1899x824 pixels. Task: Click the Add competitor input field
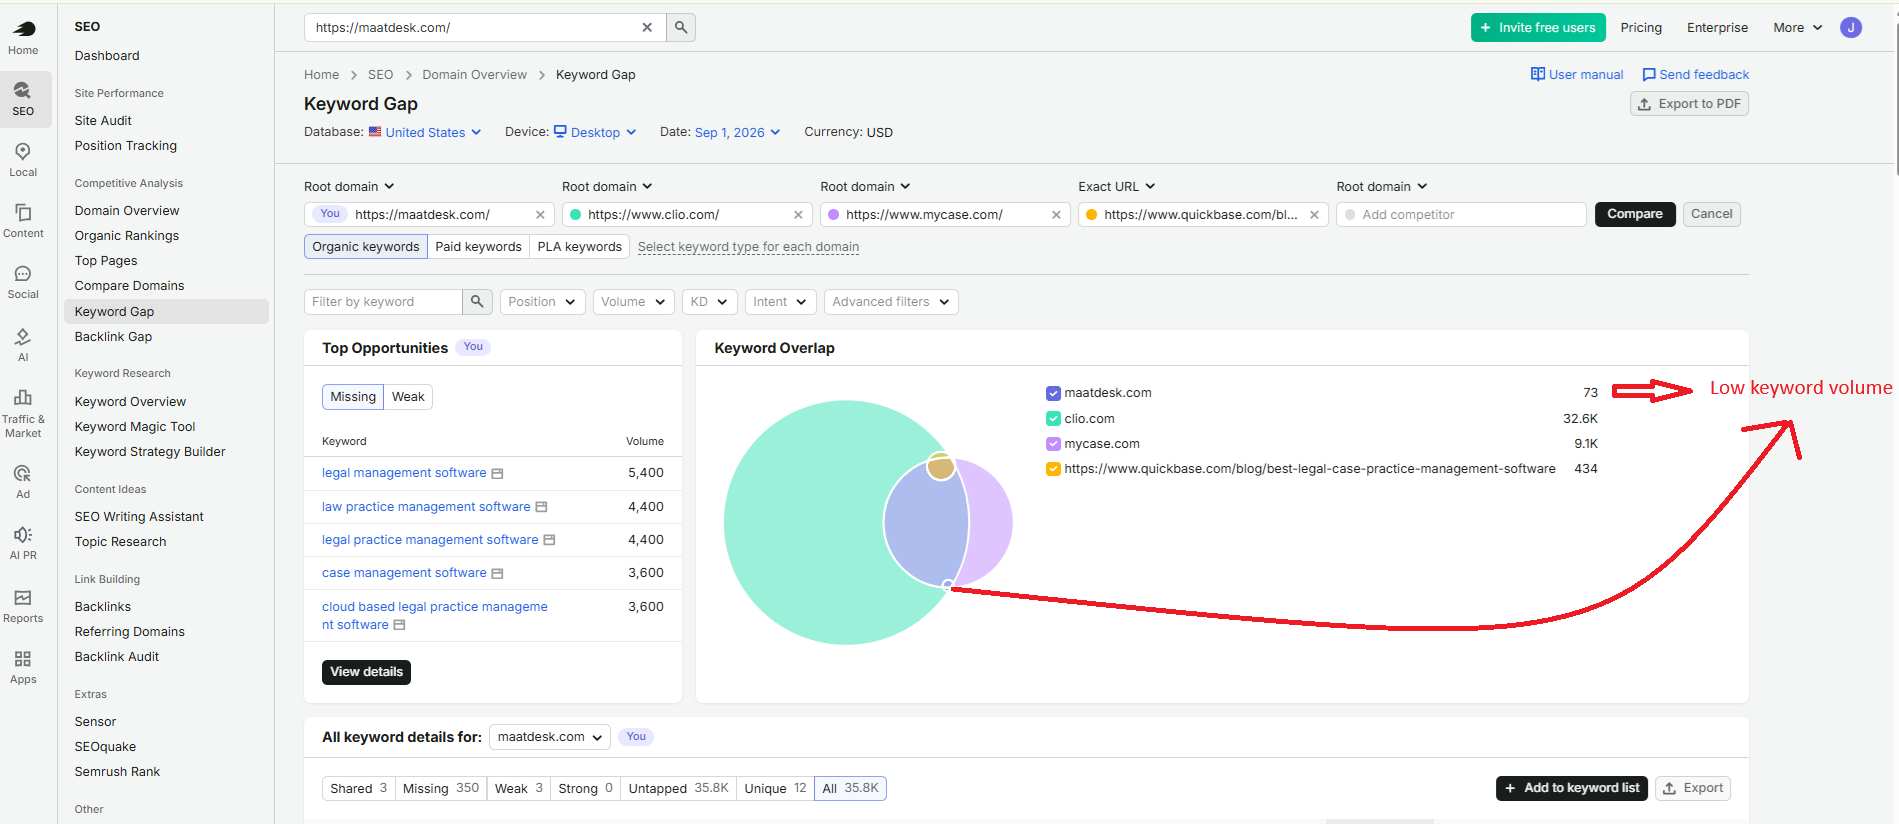1461,215
